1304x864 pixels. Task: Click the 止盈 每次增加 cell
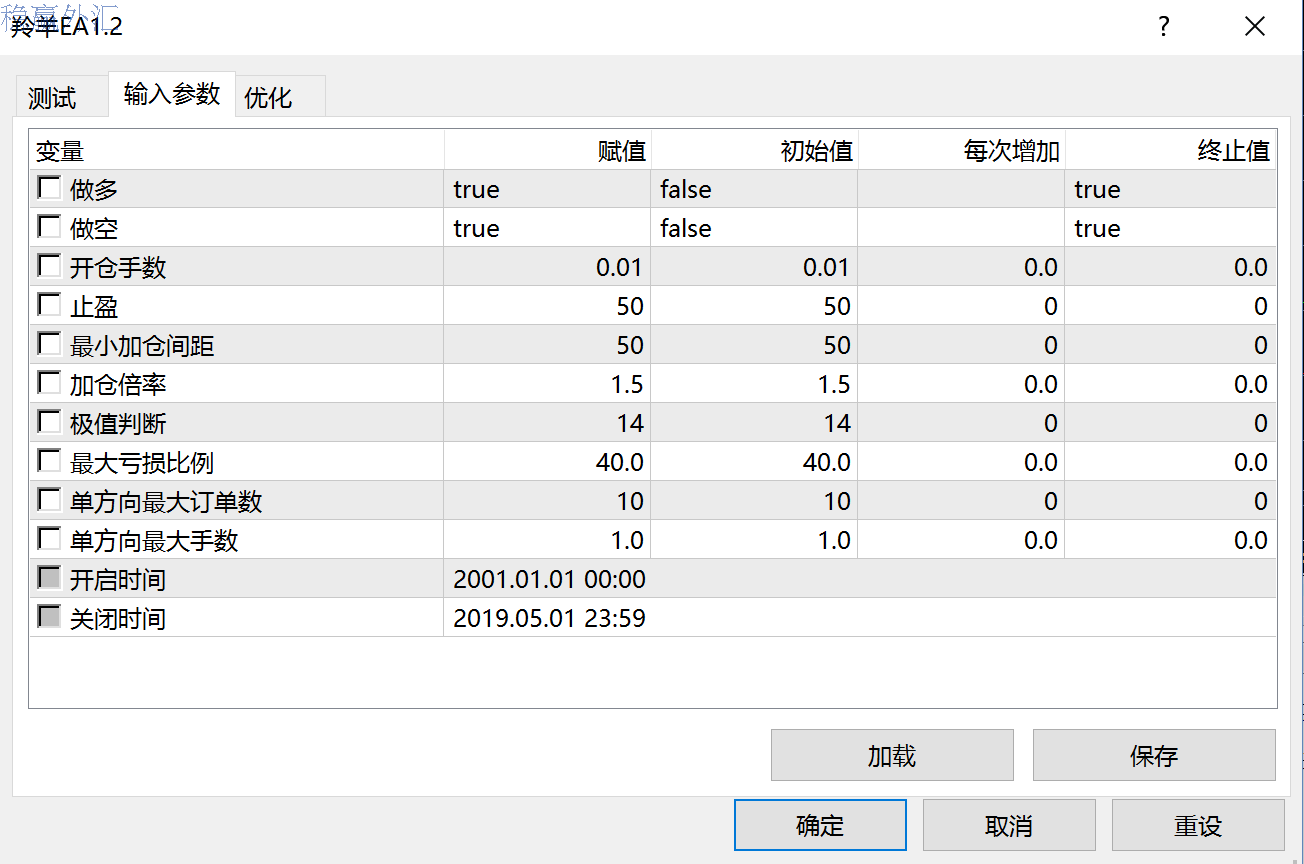tap(962, 306)
